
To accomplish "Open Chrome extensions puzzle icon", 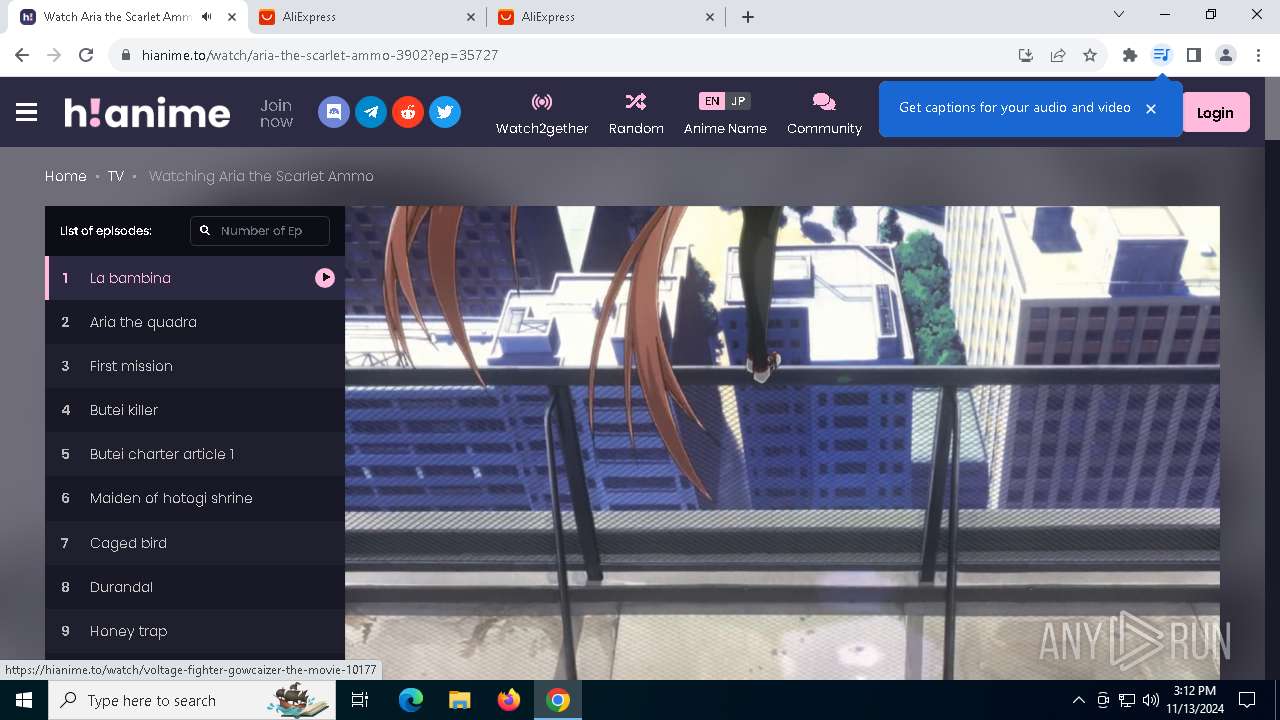I will [x=1130, y=55].
